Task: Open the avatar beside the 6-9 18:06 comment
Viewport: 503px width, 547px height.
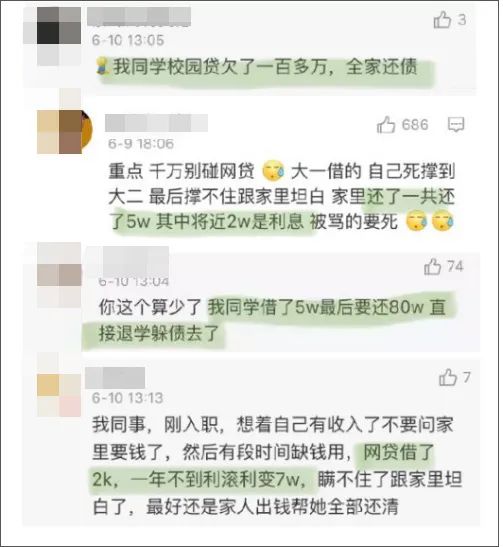Action: [65, 132]
